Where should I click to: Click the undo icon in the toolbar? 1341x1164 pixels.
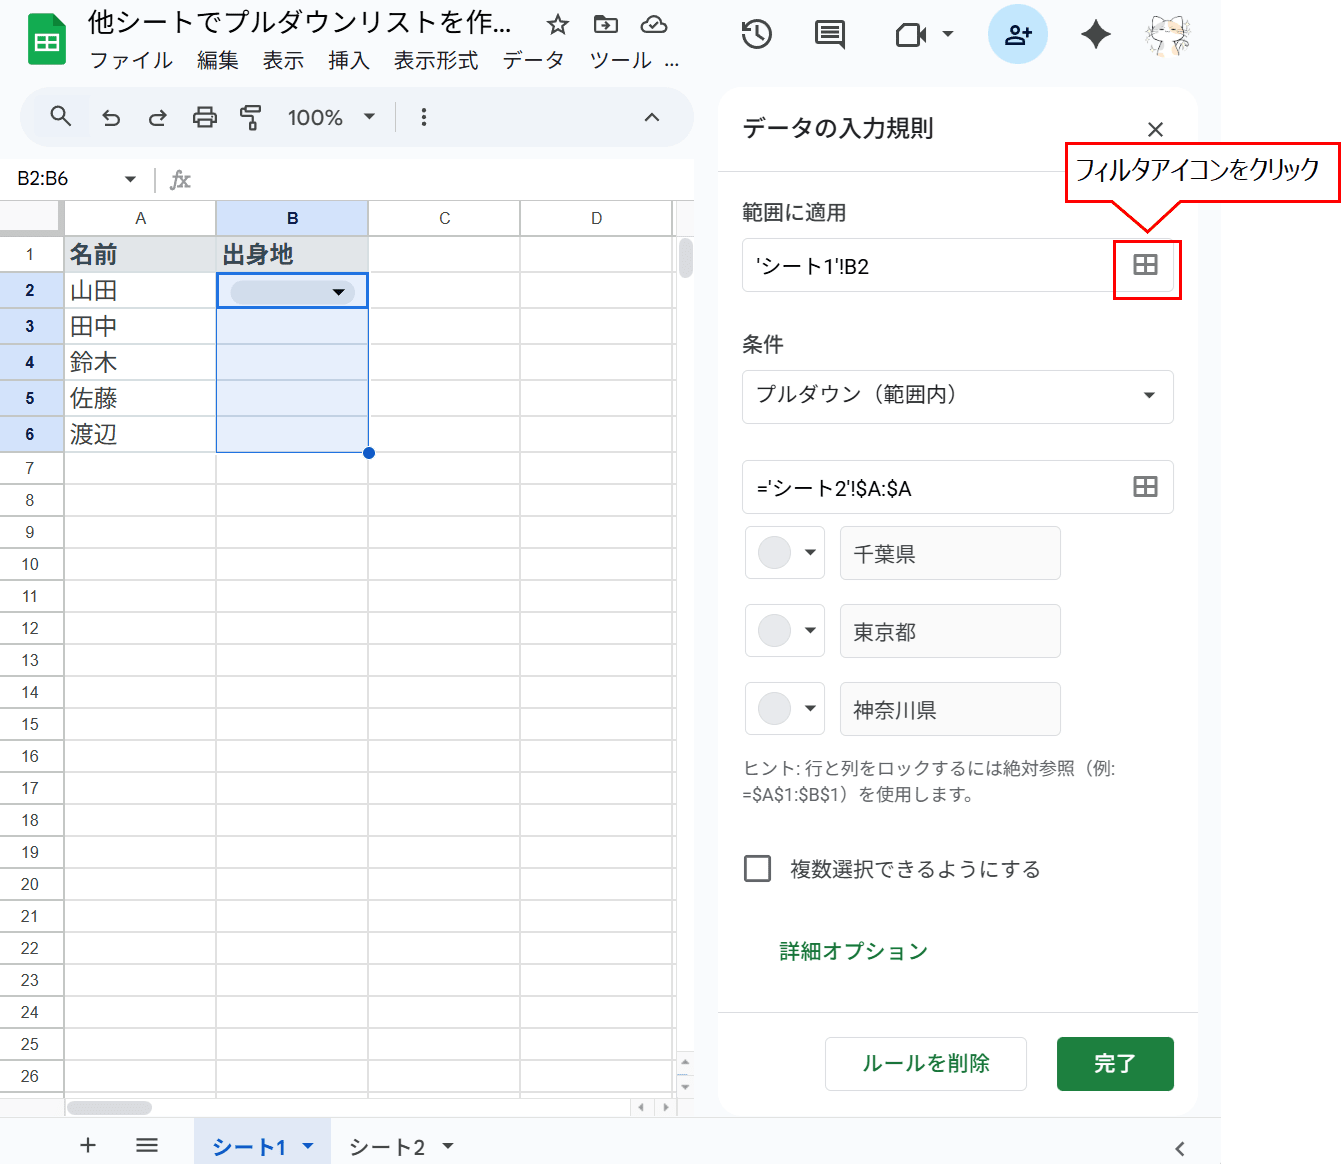click(x=111, y=117)
